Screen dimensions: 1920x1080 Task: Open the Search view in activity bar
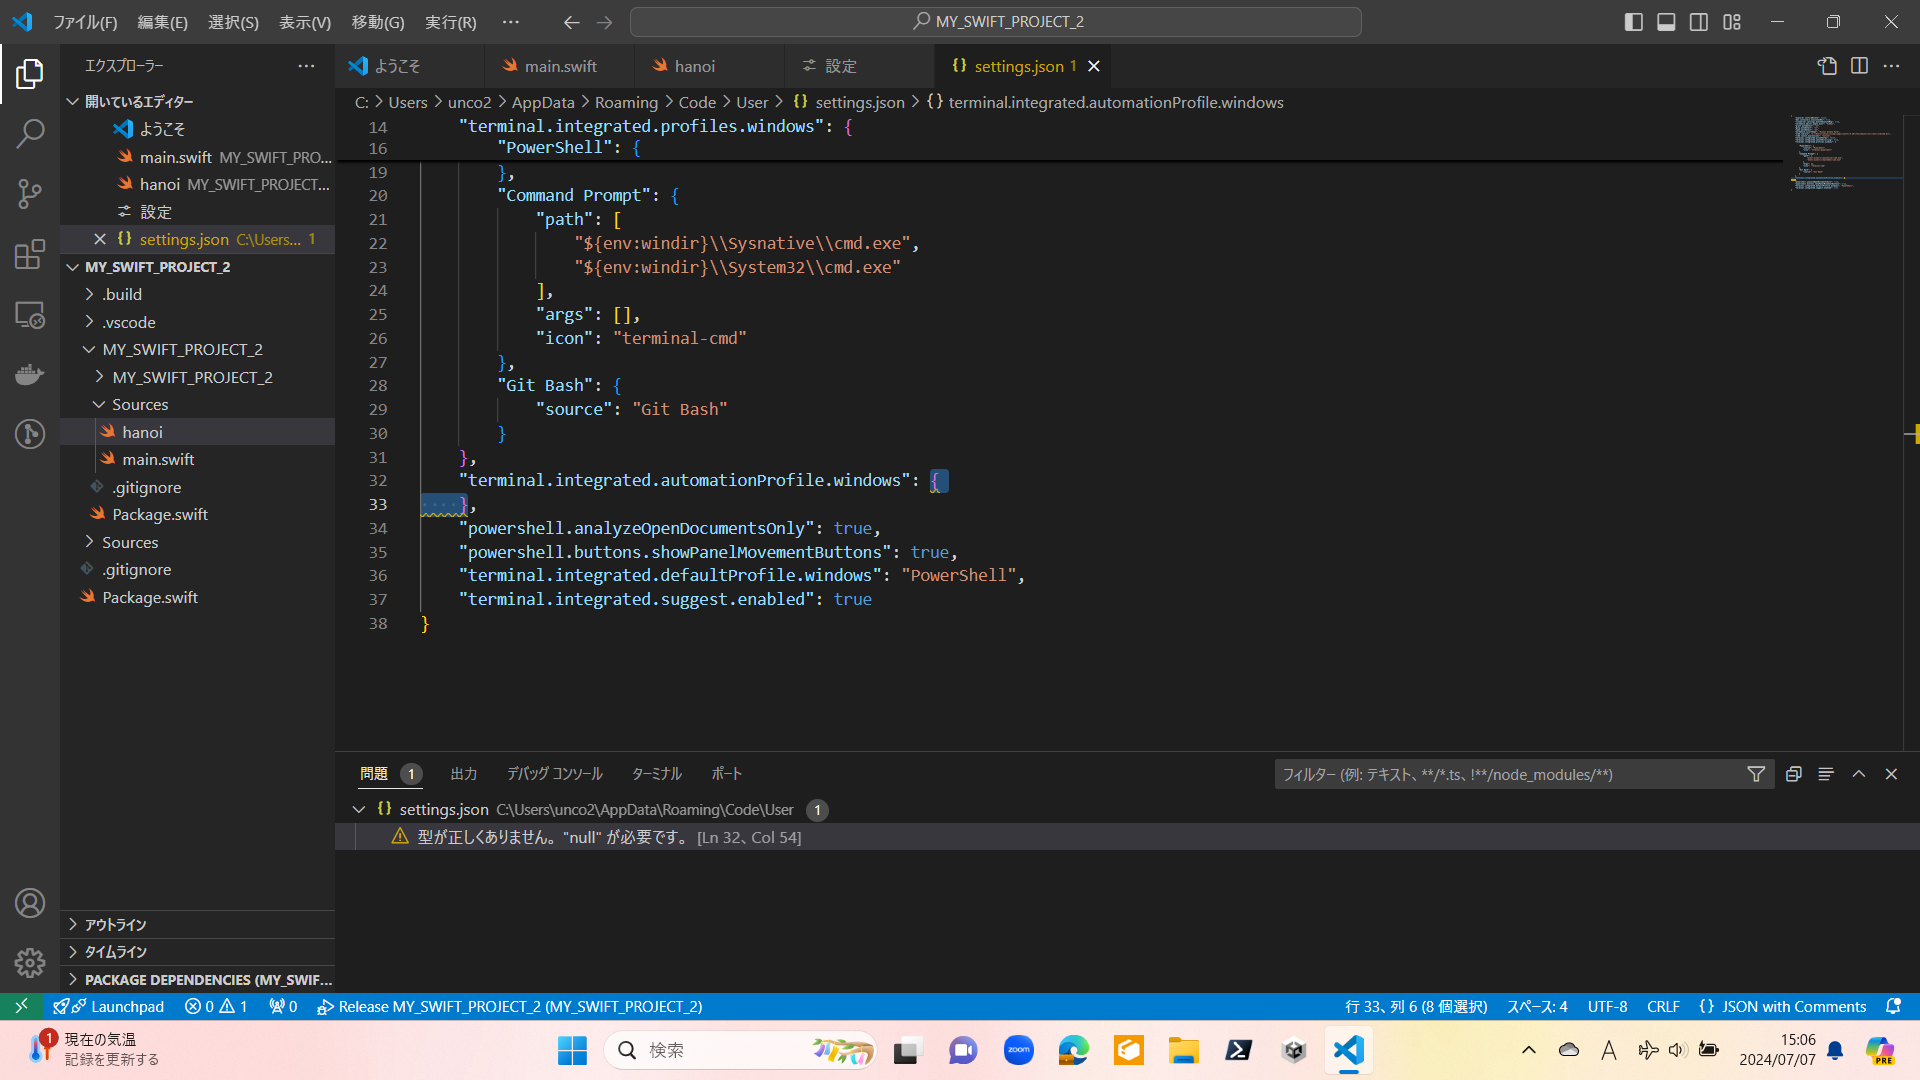coord(30,133)
